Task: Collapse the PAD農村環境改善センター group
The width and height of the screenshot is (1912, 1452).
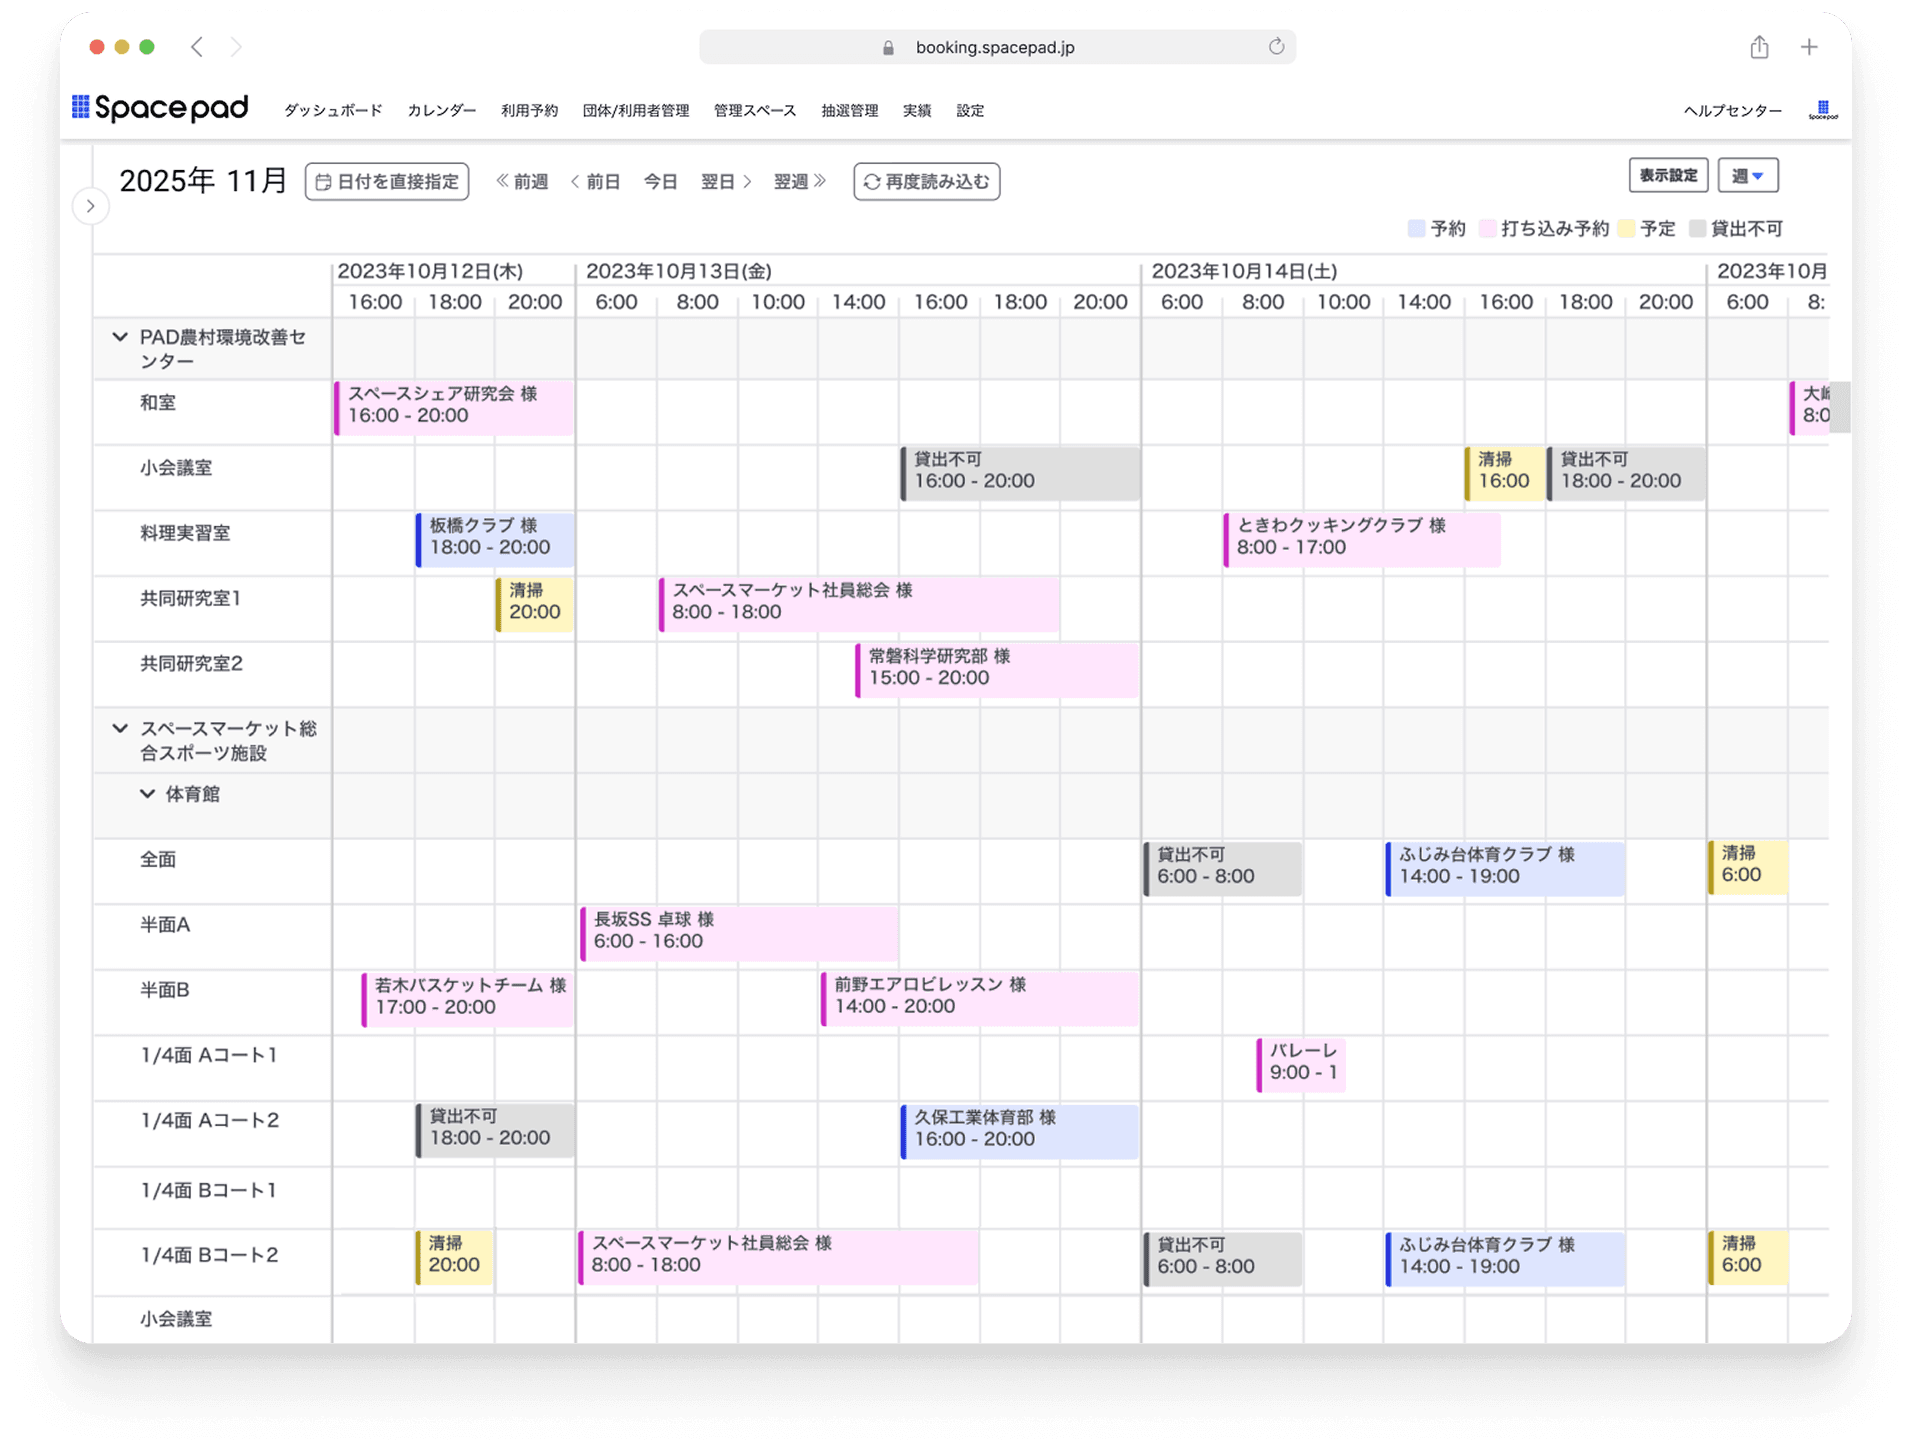Action: (x=120, y=338)
